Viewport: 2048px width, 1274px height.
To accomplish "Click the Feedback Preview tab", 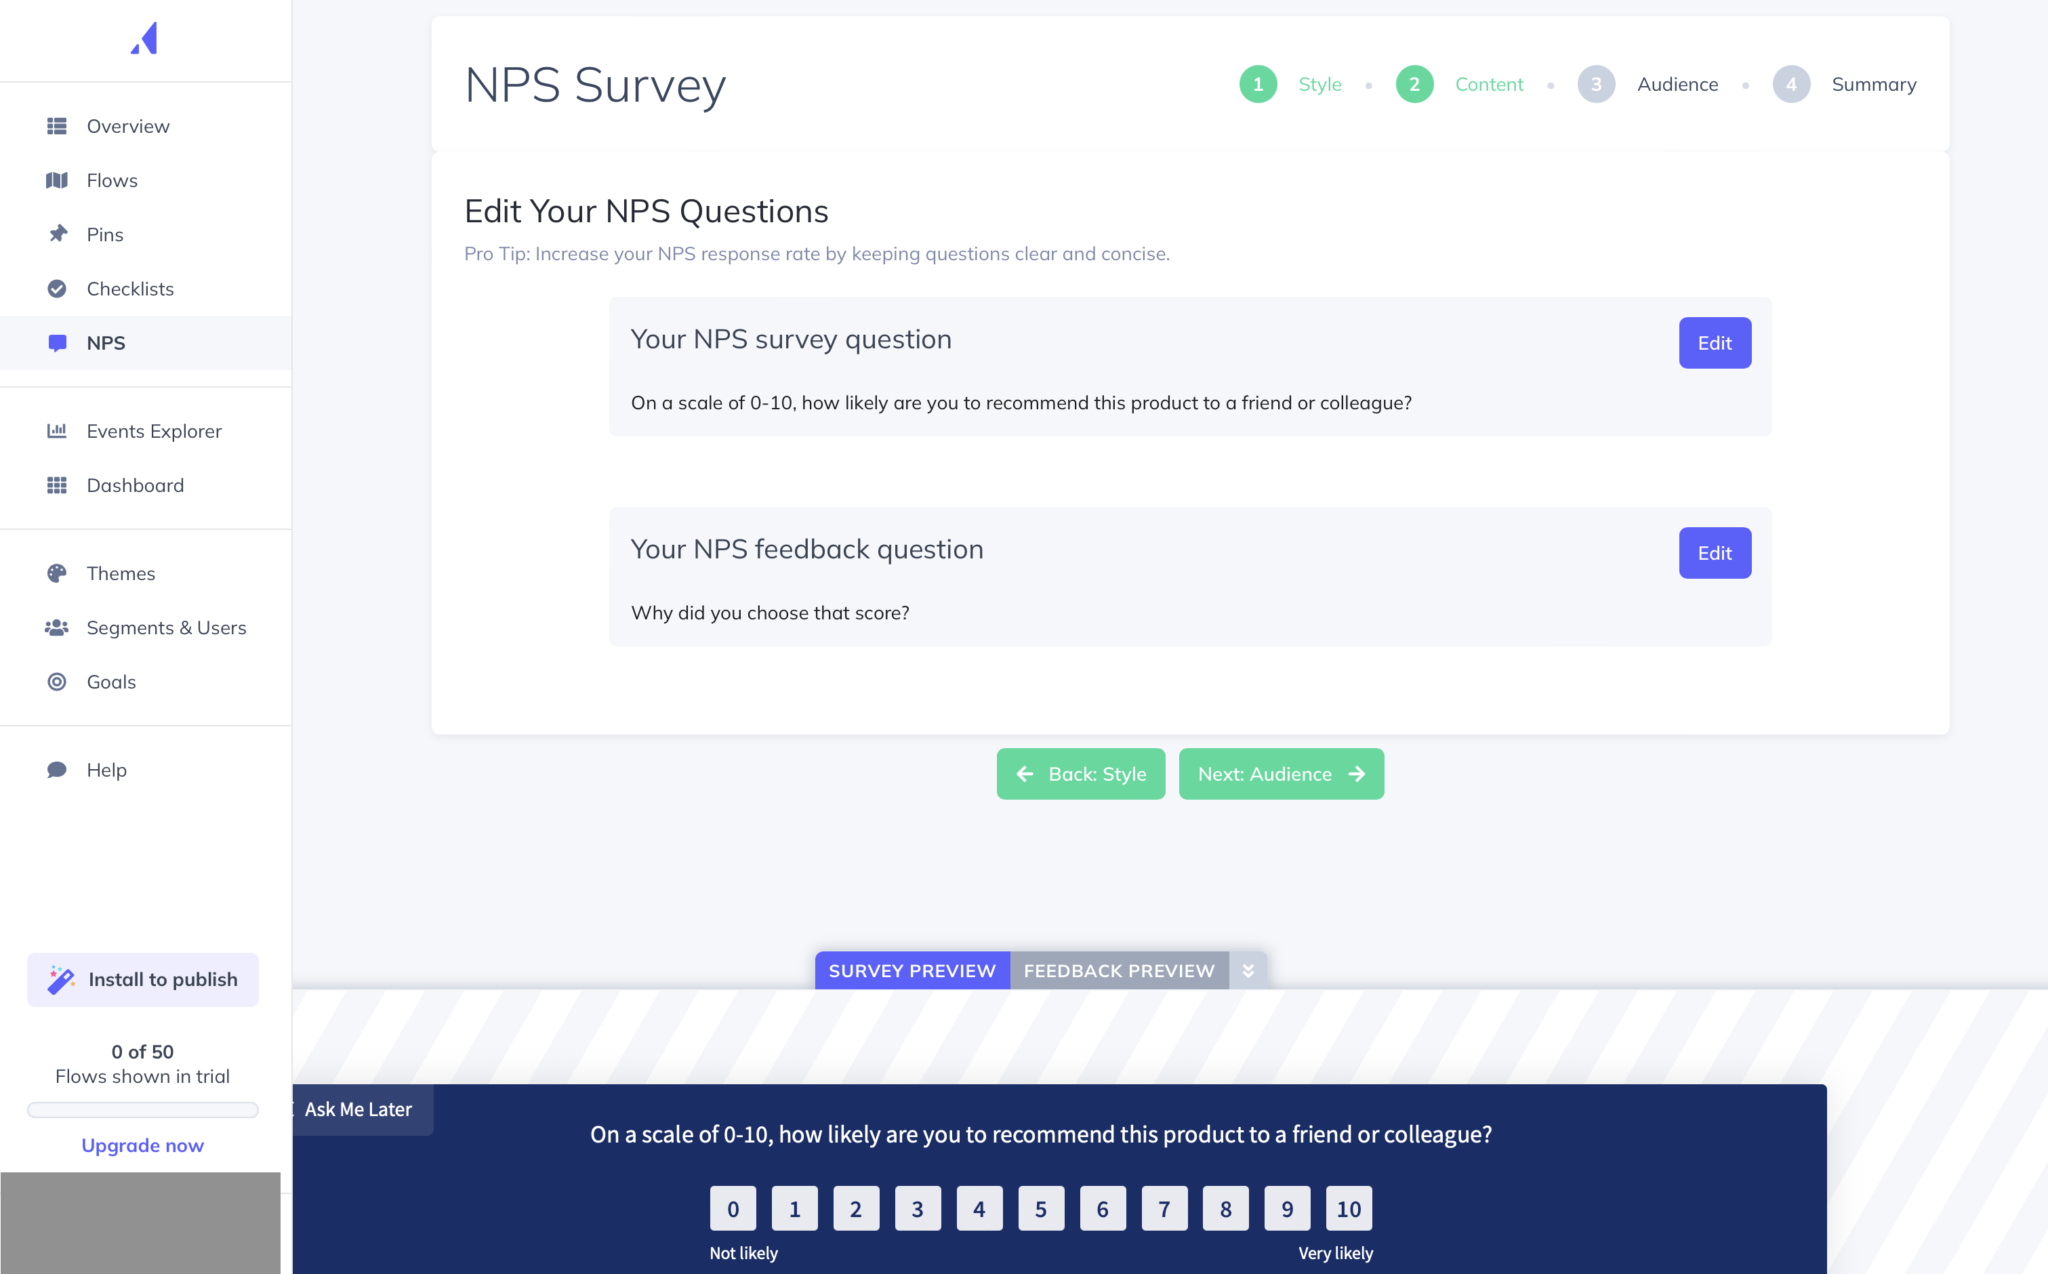I will click(x=1119, y=969).
